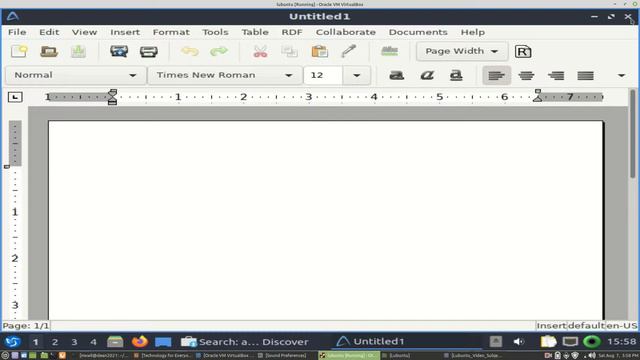
Task: Open the Table menu
Action: 255,32
